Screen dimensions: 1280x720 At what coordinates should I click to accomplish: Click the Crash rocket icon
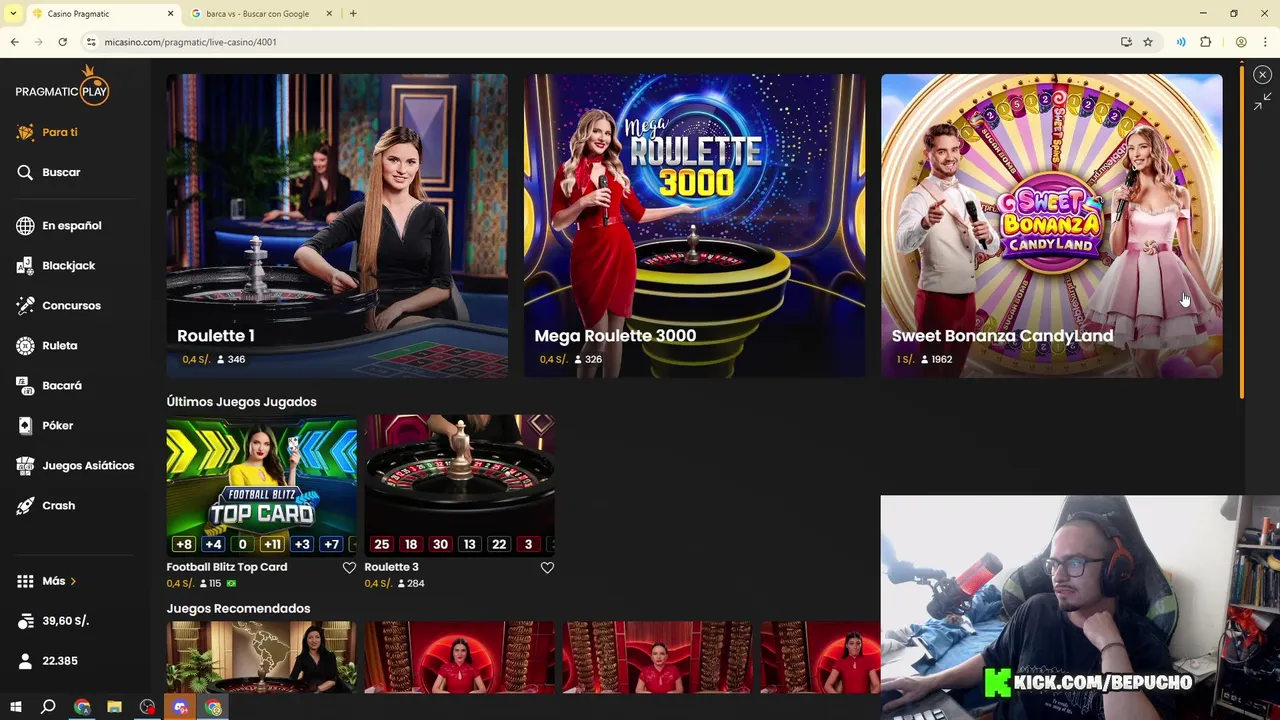(25, 505)
